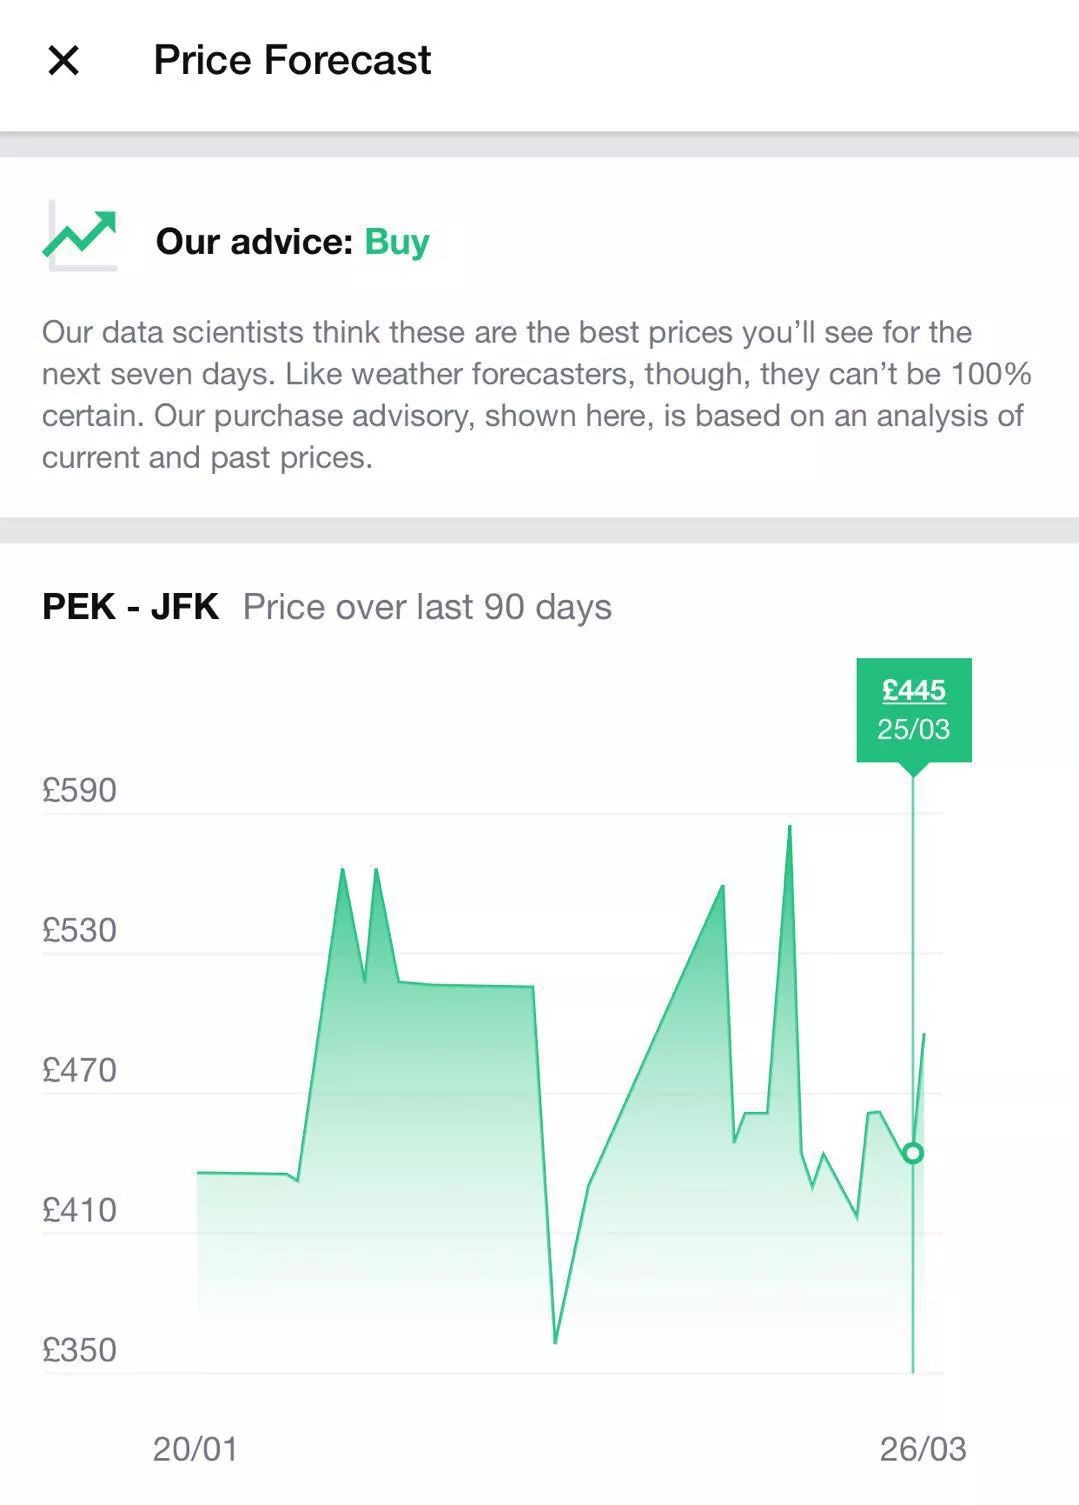Screen dimensions: 1079x1505
Task: Tap 'Price over last 90 days' subtitle
Action: [427, 607]
